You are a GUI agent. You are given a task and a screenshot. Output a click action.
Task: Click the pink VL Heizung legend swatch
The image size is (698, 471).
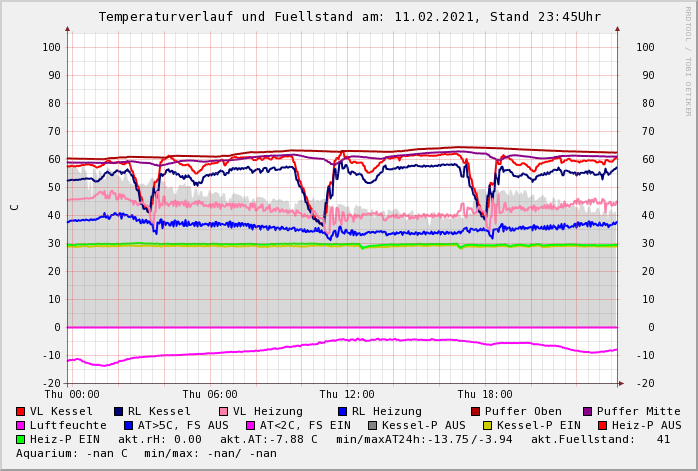pyautogui.click(x=223, y=411)
